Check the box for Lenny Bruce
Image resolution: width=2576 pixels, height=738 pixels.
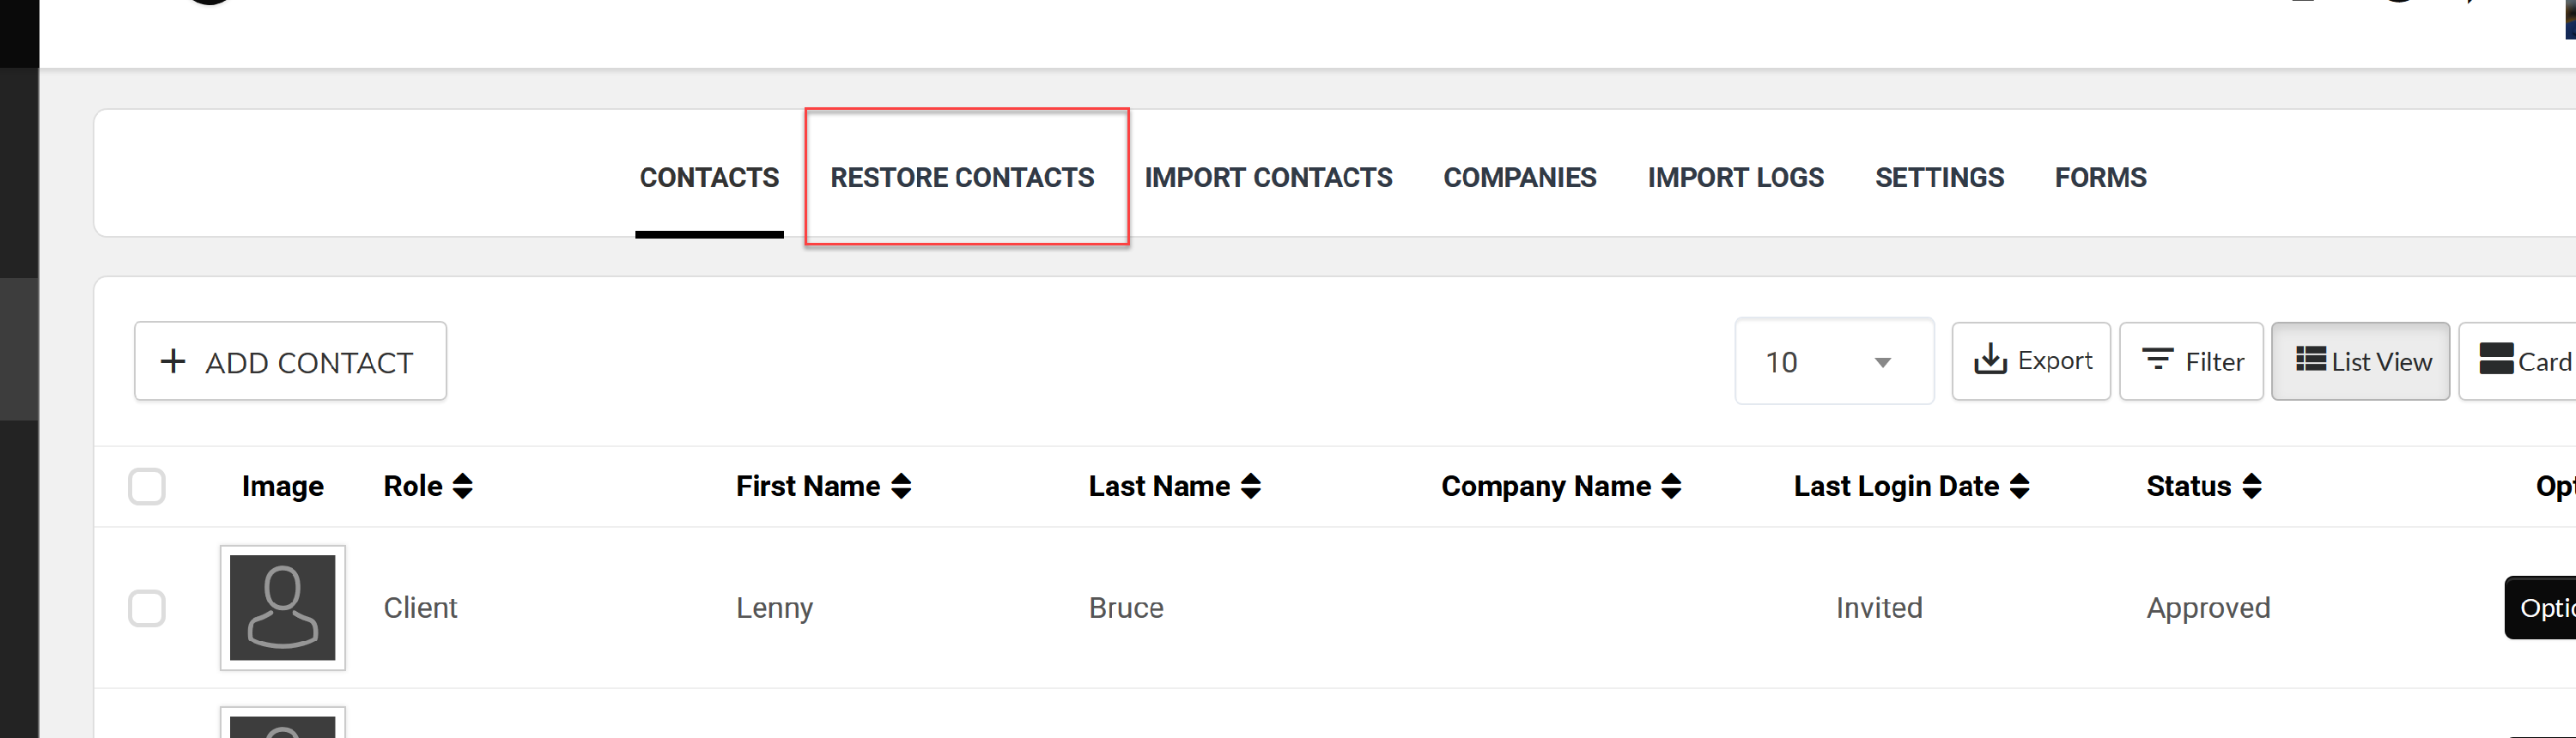click(x=147, y=608)
